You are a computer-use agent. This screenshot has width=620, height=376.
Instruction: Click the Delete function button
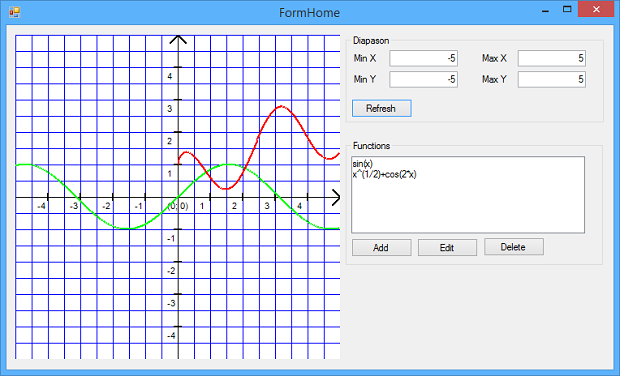pyautogui.click(x=514, y=247)
